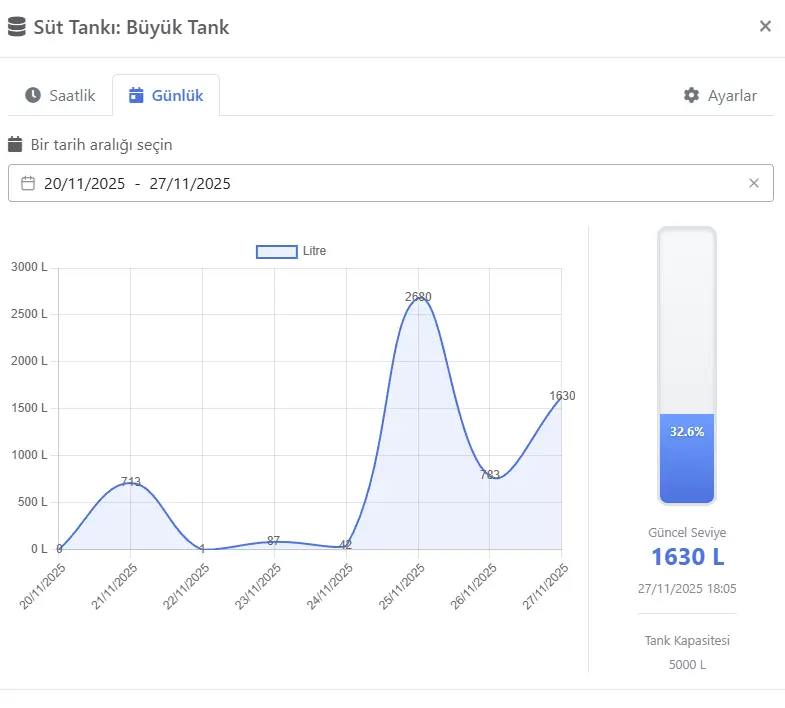Click the Litre legend label
785x708 pixels.
[x=314, y=251]
